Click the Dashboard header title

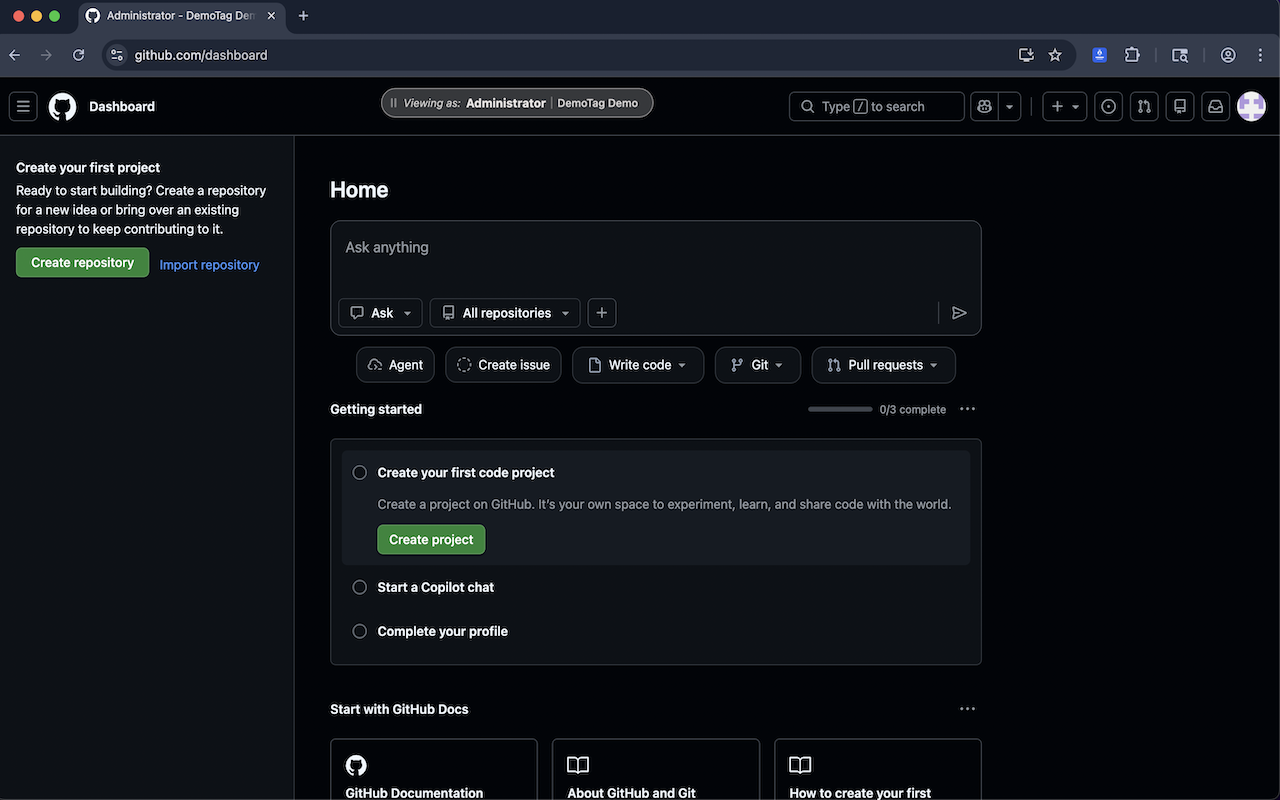pyautogui.click(x=122, y=106)
